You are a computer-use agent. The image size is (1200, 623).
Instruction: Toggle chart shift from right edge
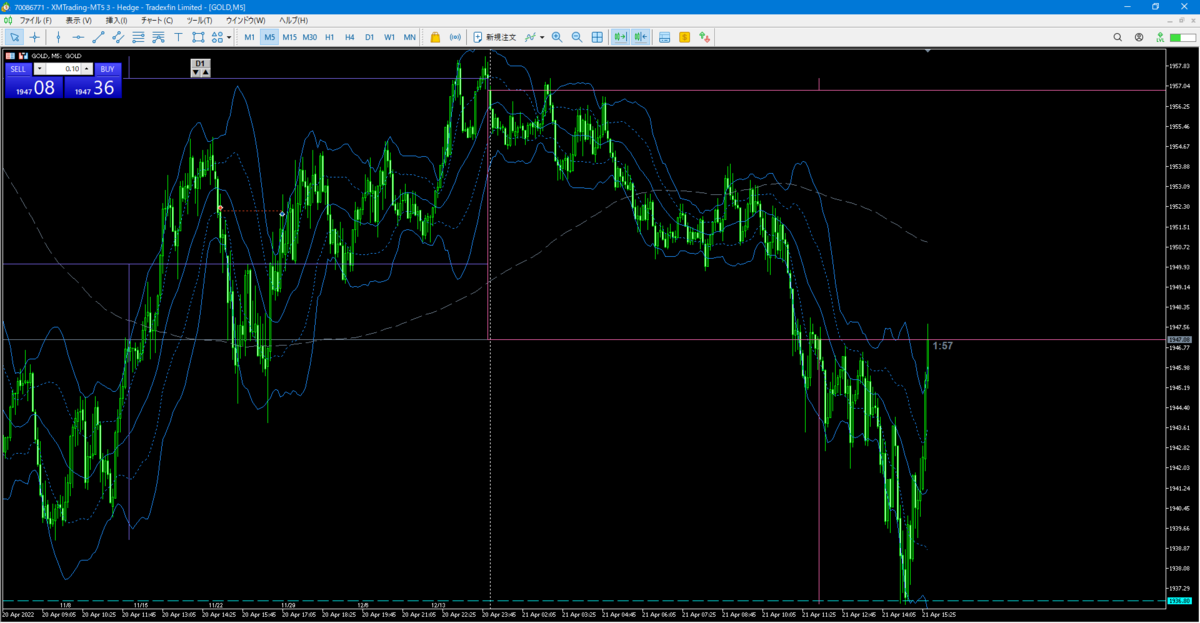[x=640, y=37]
